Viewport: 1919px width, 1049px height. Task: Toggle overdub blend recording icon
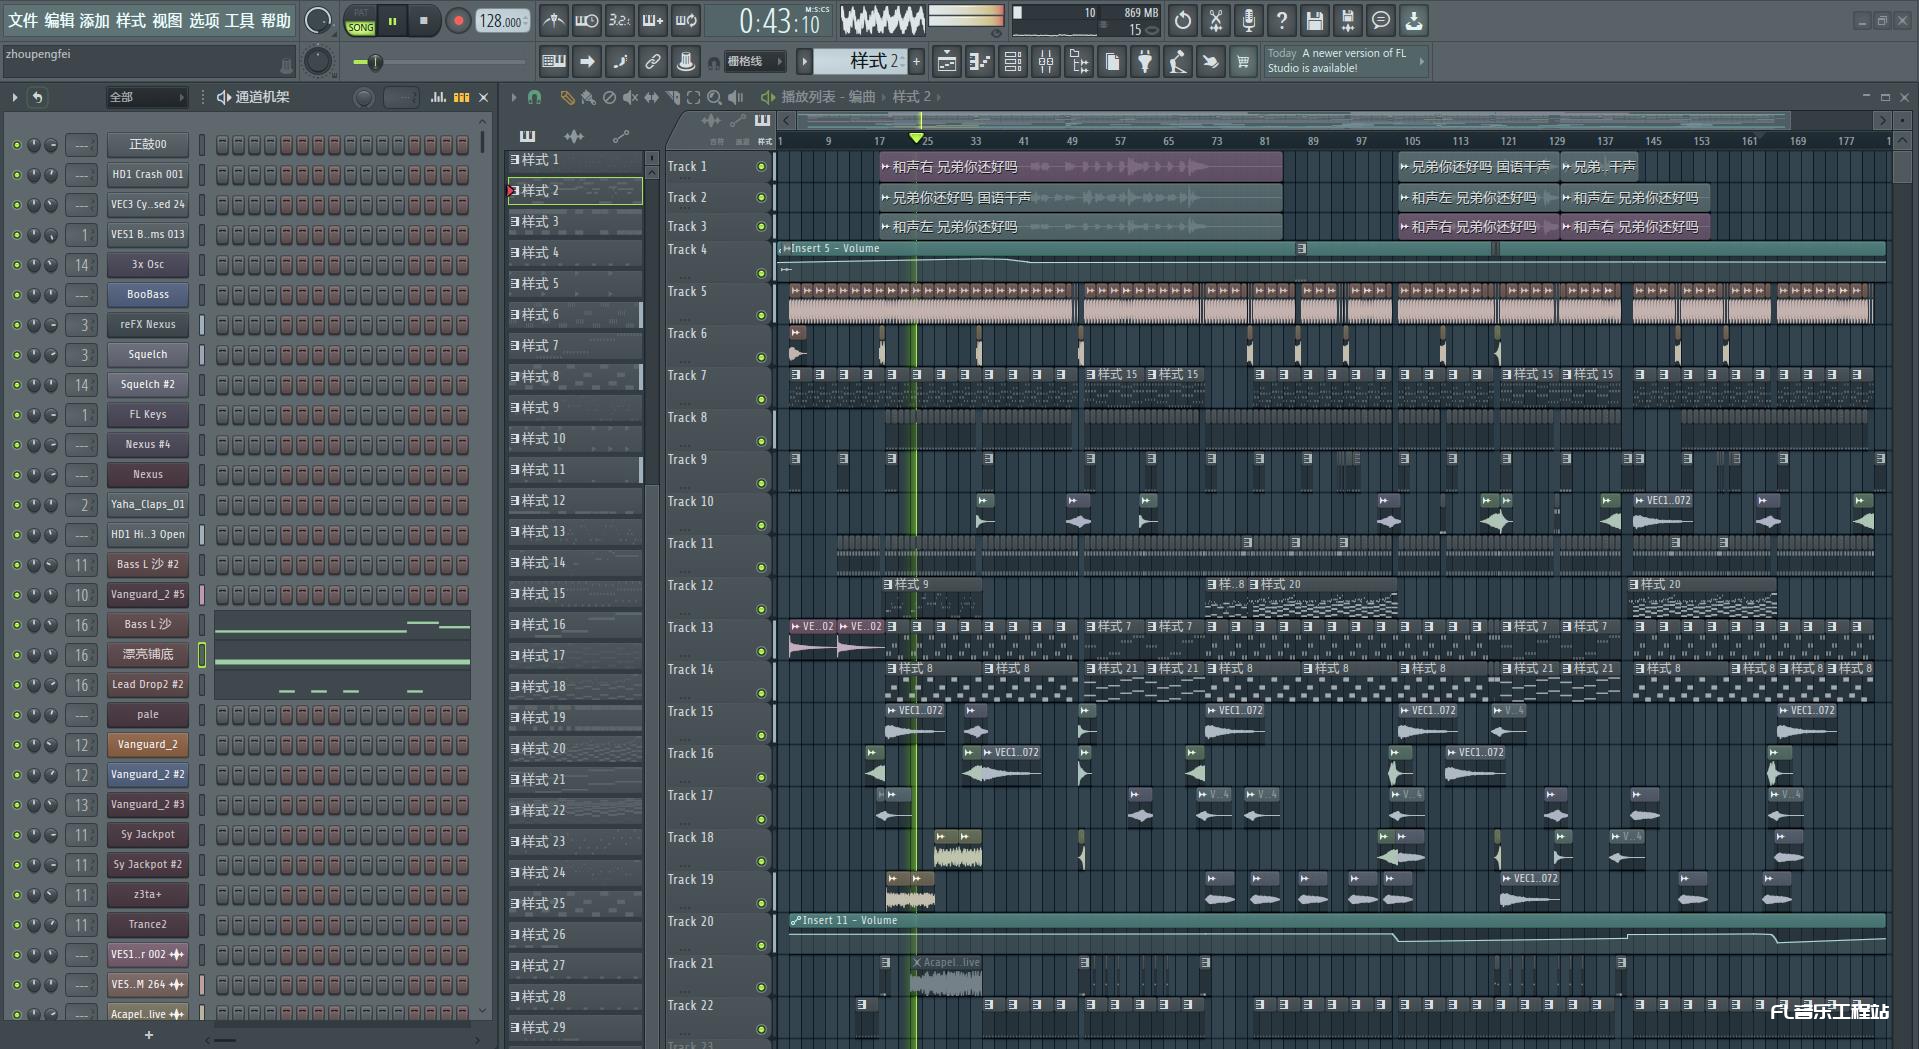pyautogui.click(x=653, y=20)
